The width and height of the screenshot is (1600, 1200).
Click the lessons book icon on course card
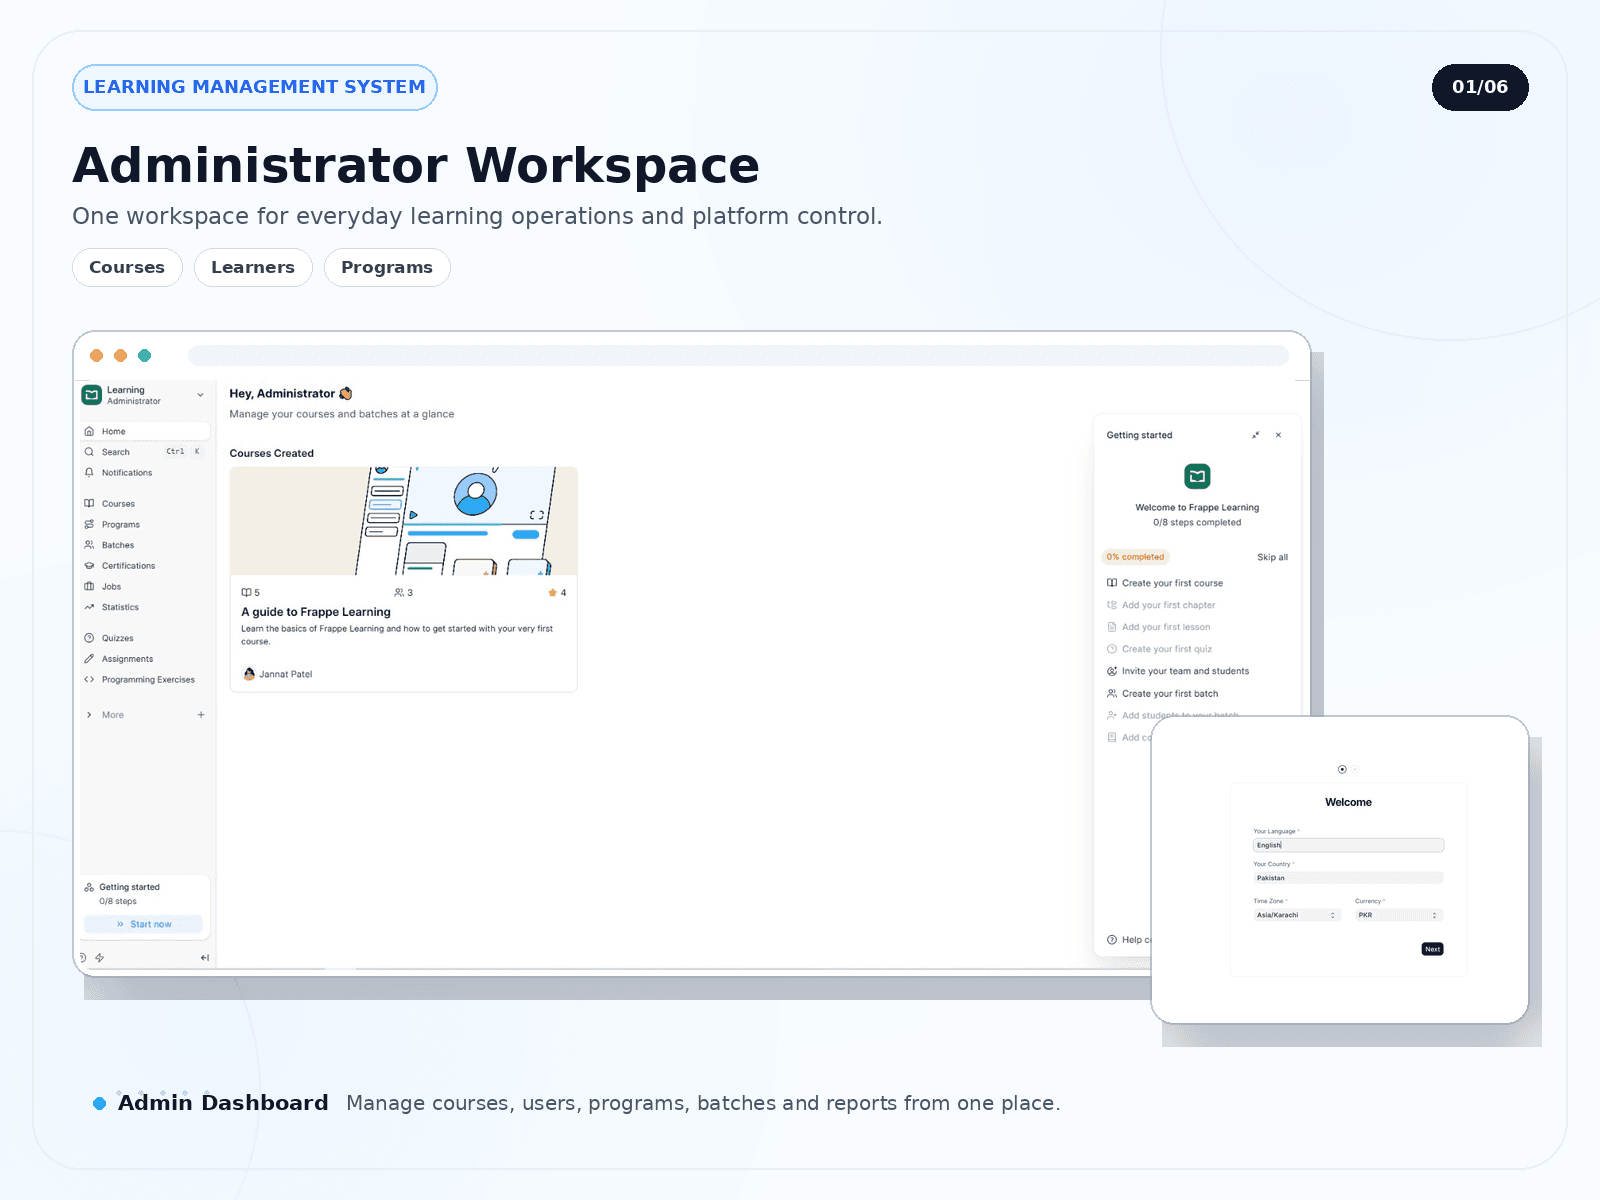[246, 593]
